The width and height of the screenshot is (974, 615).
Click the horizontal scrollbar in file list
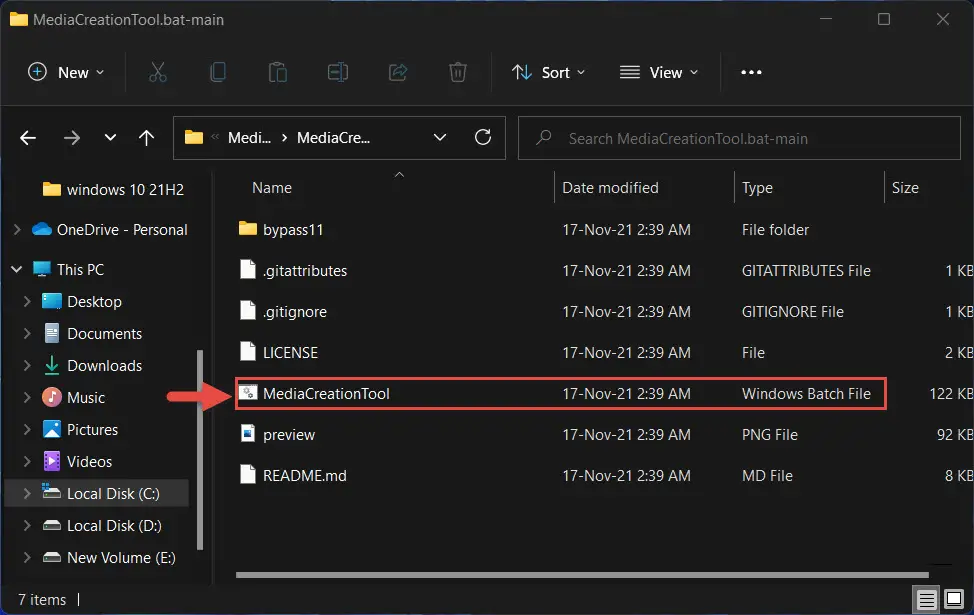pos(582,575)
